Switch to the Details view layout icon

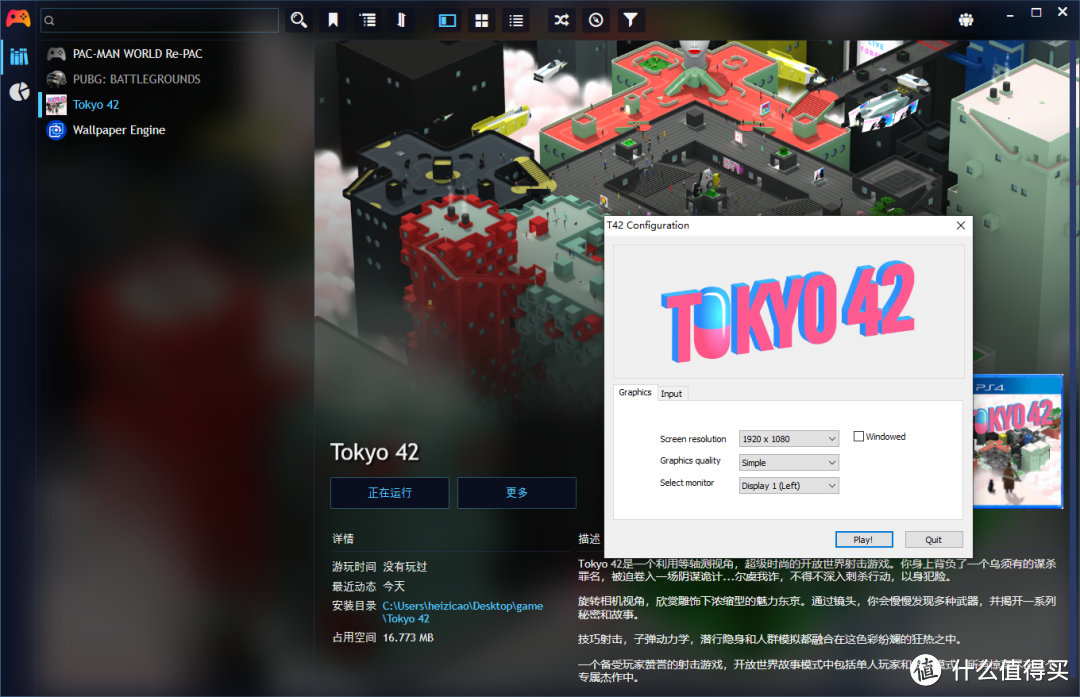tap(447, 20)
